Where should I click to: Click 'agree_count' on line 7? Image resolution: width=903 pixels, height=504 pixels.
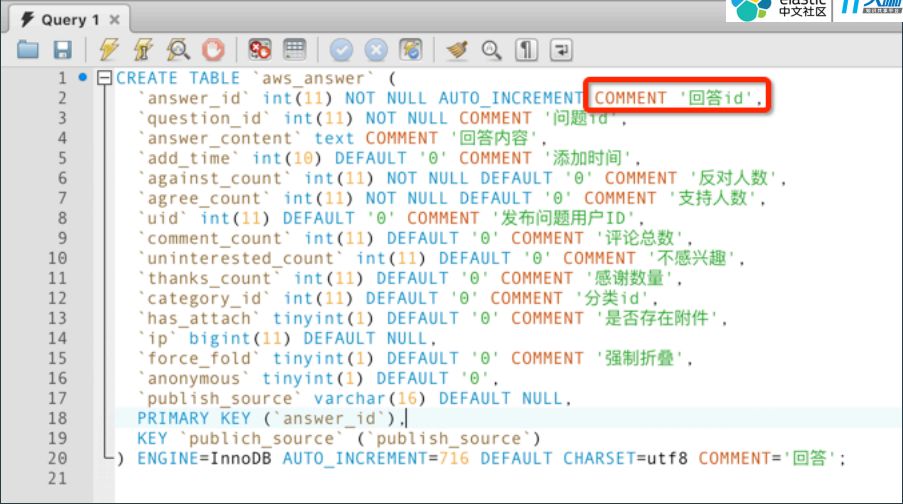coord(204,199)
